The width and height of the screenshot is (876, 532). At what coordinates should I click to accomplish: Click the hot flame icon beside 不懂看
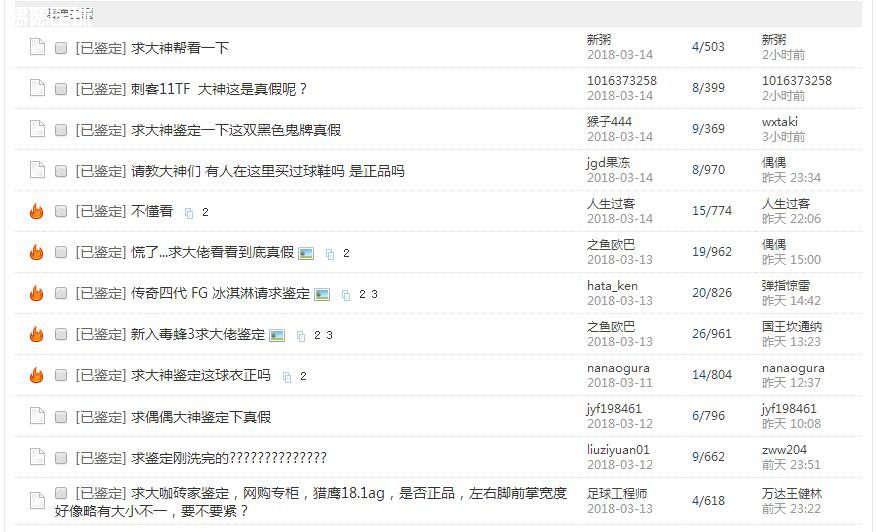click(x=37, y=211)
